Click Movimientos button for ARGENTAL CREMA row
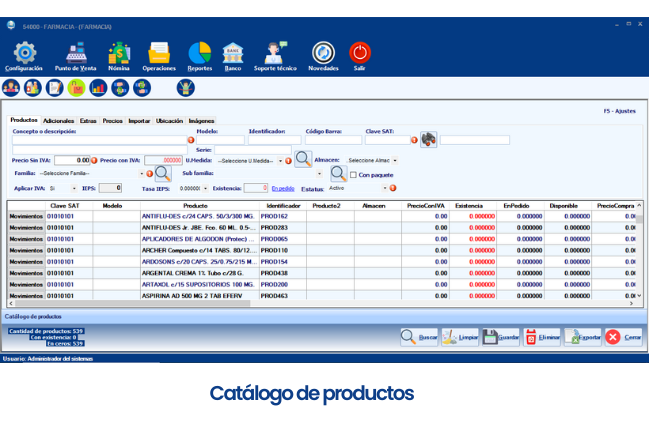 pyautogui.click(x=26, y=273)
